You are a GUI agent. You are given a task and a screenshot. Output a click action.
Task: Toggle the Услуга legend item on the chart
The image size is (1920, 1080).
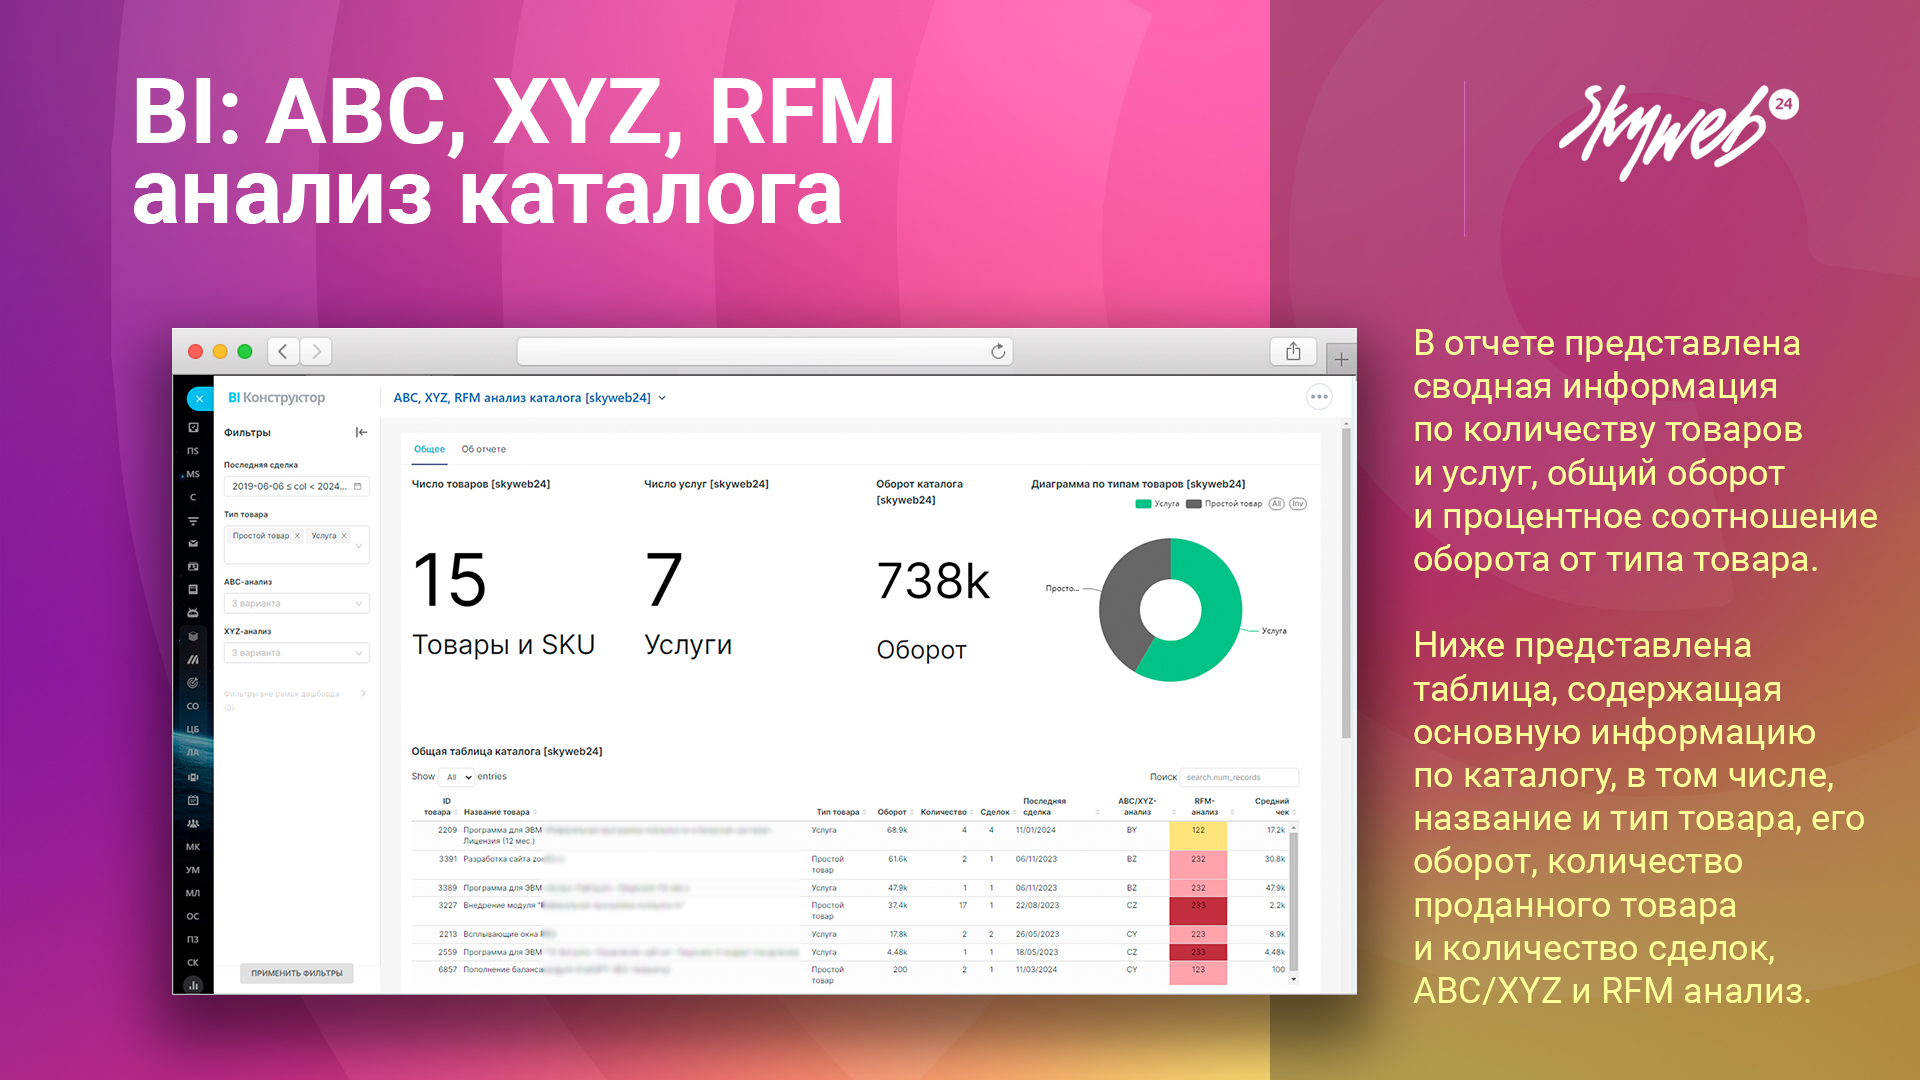pyautogui.click(x=1158, y=504)
